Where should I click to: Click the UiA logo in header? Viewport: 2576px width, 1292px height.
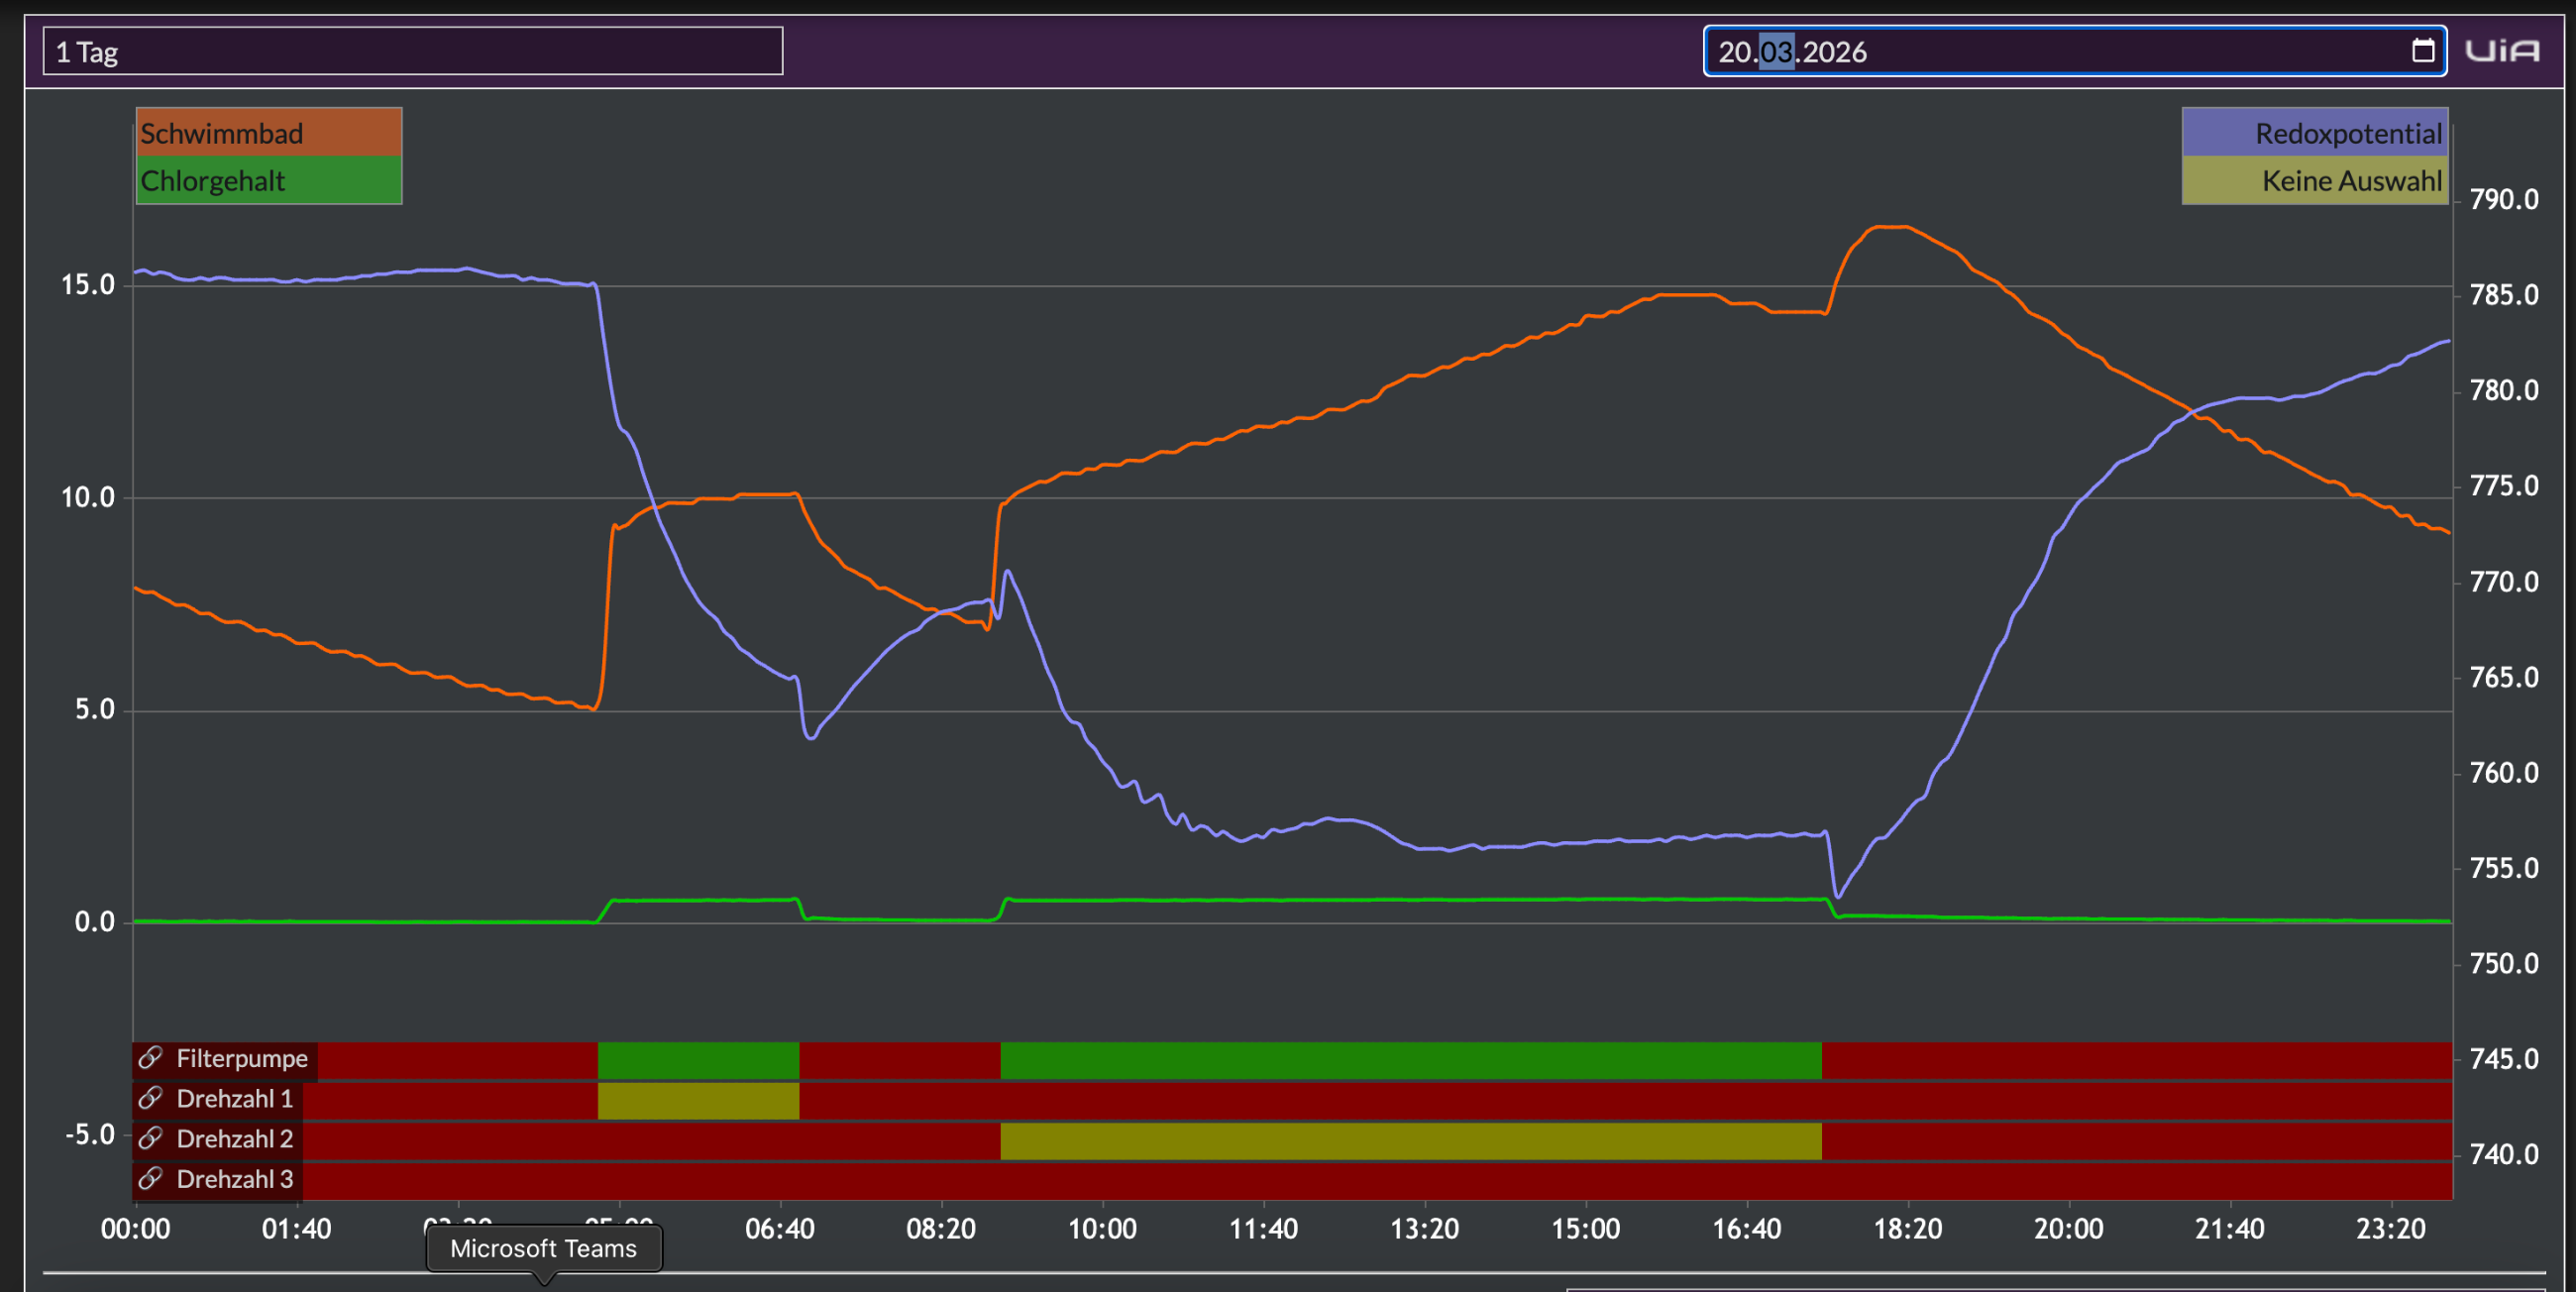tap(2502, 51)
